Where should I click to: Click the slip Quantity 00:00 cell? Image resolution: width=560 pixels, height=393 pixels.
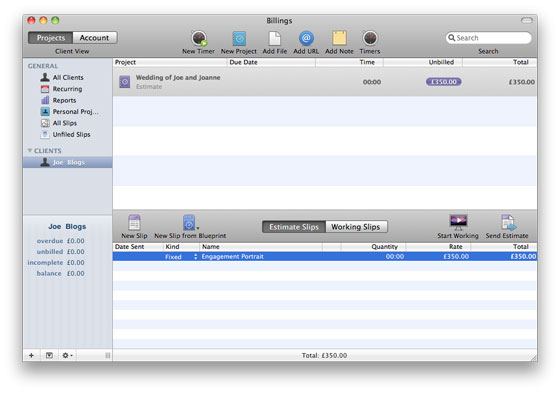pyautogui.click(x=395, y=257)
